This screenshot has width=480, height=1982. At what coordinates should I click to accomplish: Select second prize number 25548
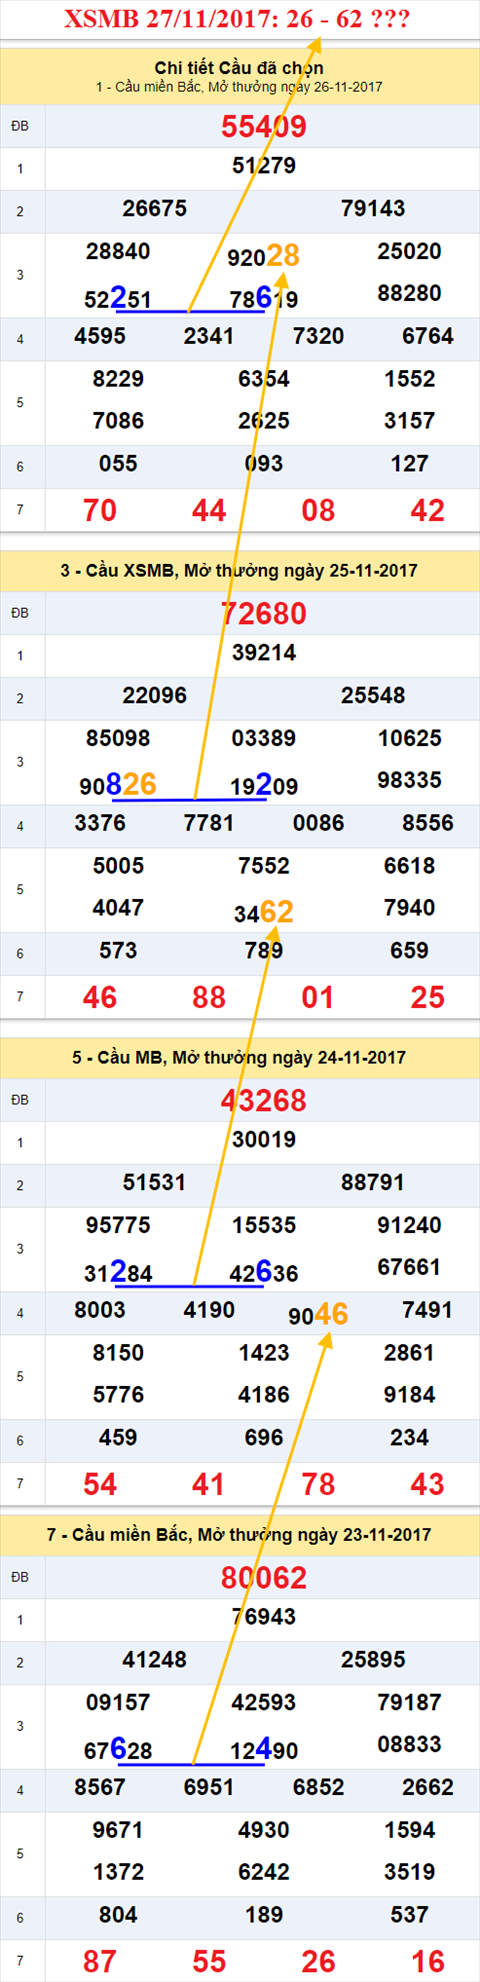(373, 696)
